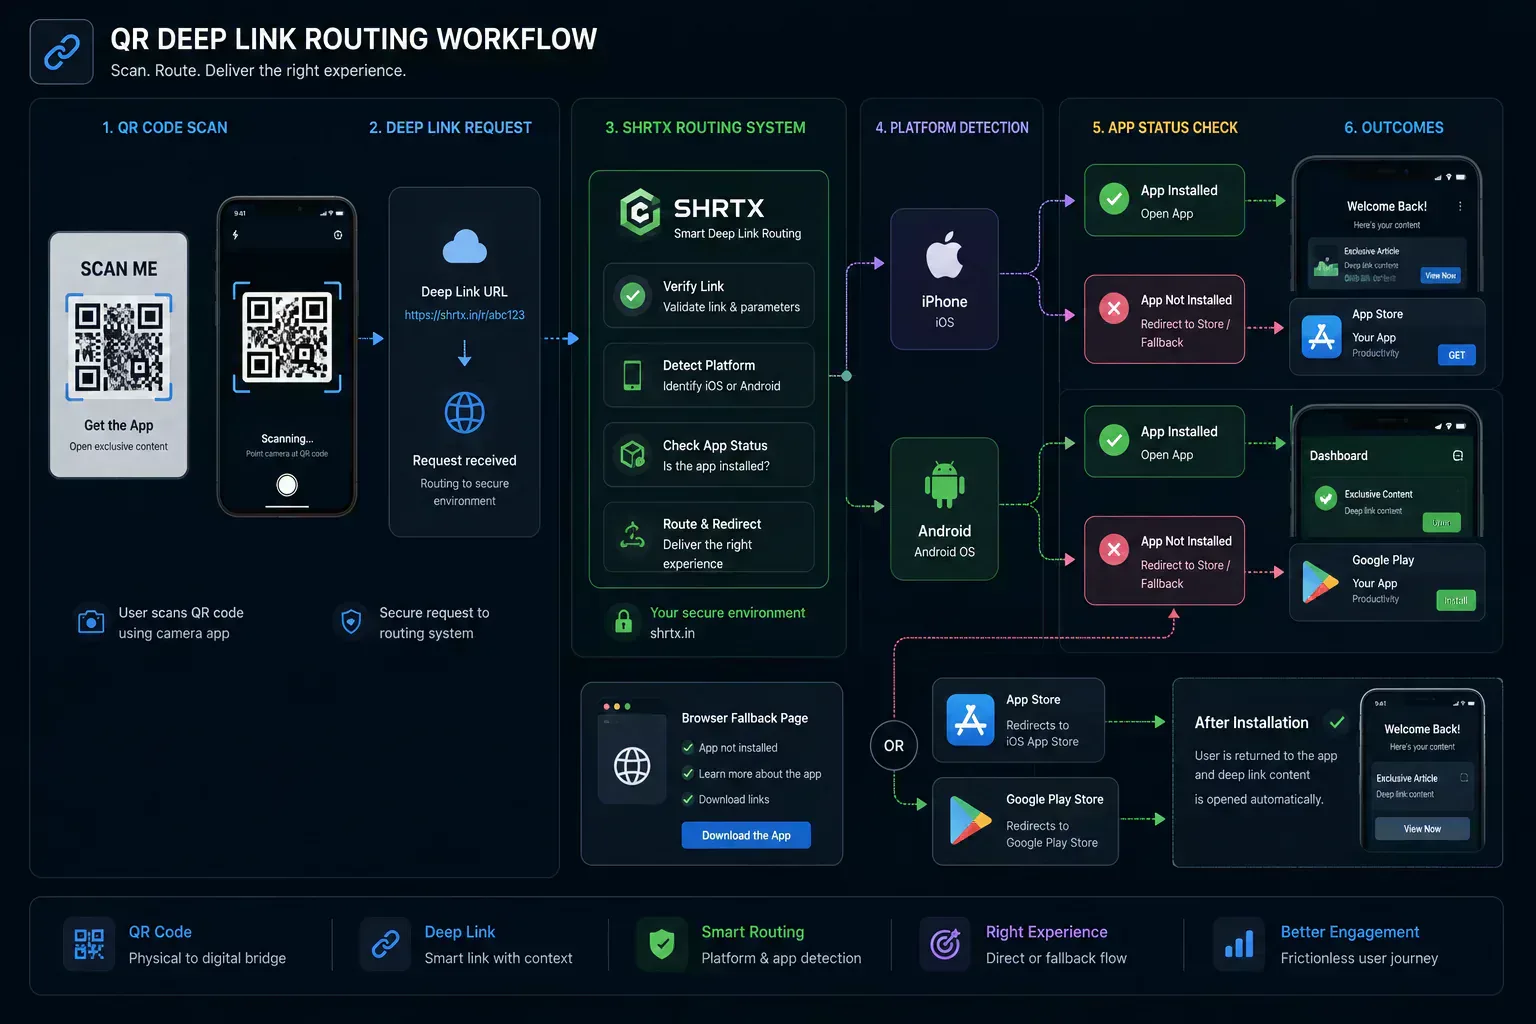Click the red X icon in iOS App Not Installed
The width and height of the screenshot is (1536, 1024).
[1113, 308]
